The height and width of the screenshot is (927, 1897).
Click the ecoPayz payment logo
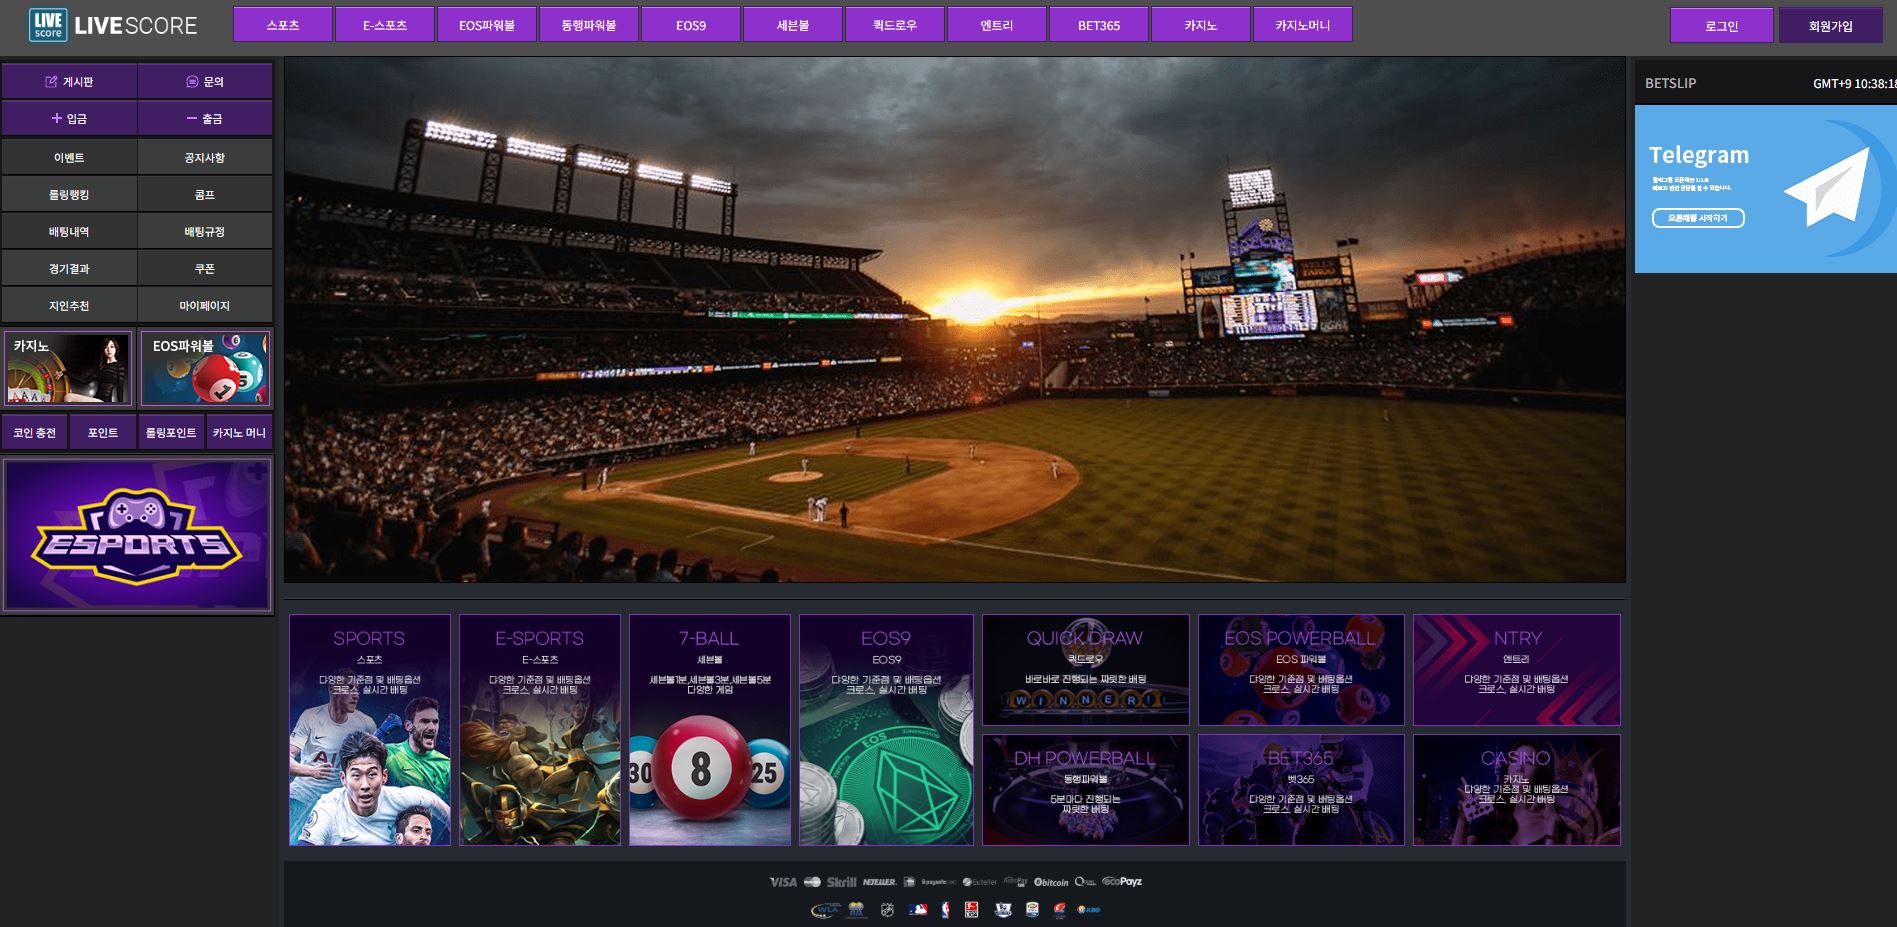click(1122, 881)
